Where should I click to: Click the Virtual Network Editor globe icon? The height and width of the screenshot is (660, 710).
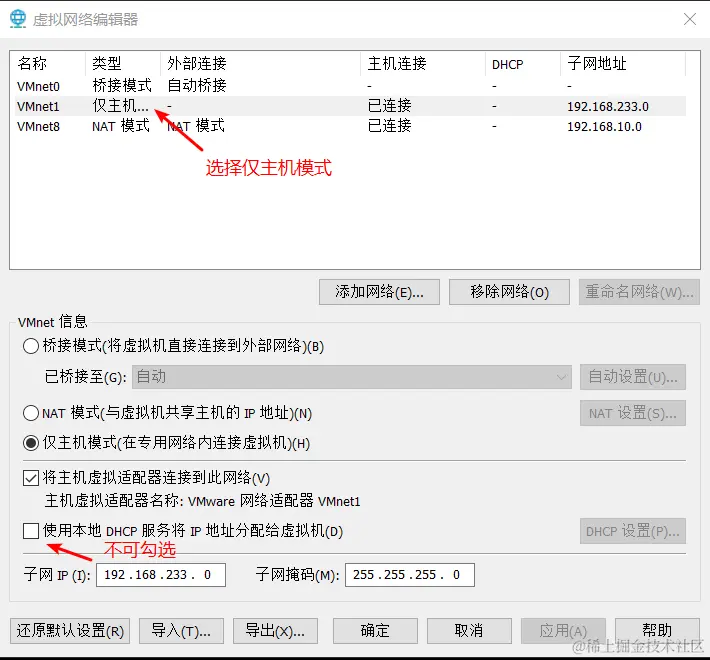click(18, 19)
